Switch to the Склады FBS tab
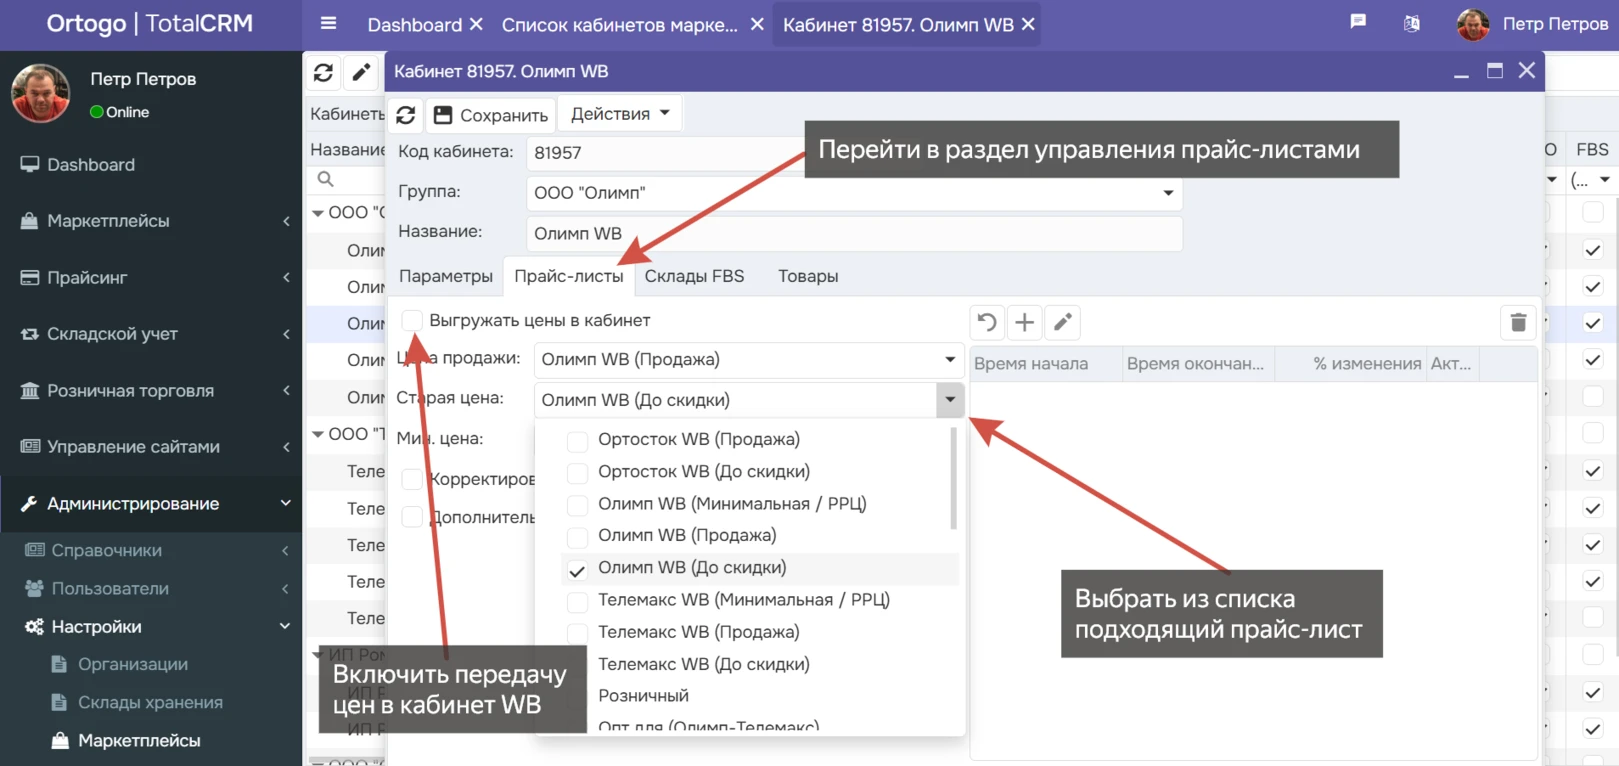Viewport: 1619px width, 766px height. coord(694,276)
